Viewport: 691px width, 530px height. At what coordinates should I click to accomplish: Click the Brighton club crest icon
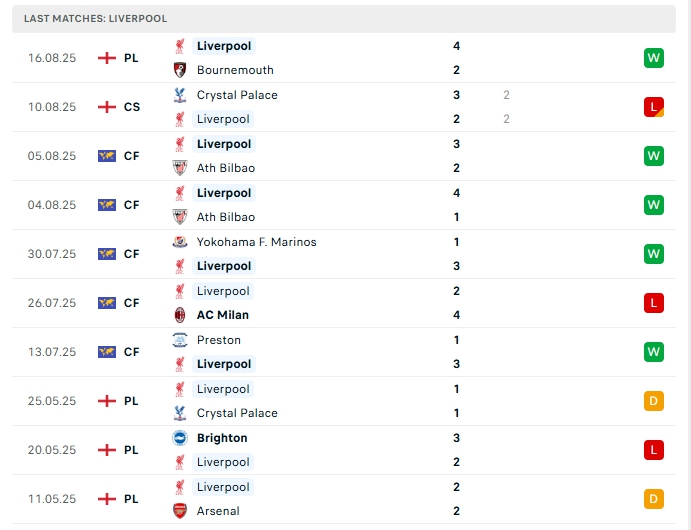[x=180, y=438]
